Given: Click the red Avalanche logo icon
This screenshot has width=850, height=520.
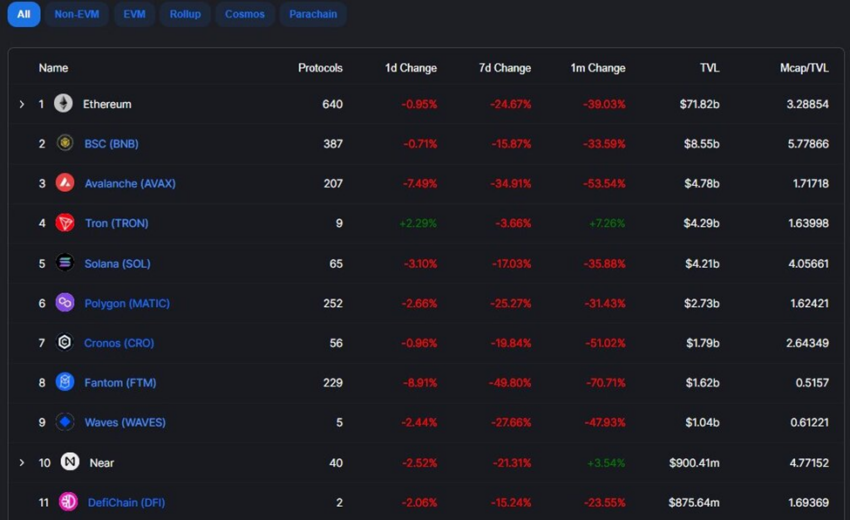Looking at the screenshot, I should coord(65,183).
